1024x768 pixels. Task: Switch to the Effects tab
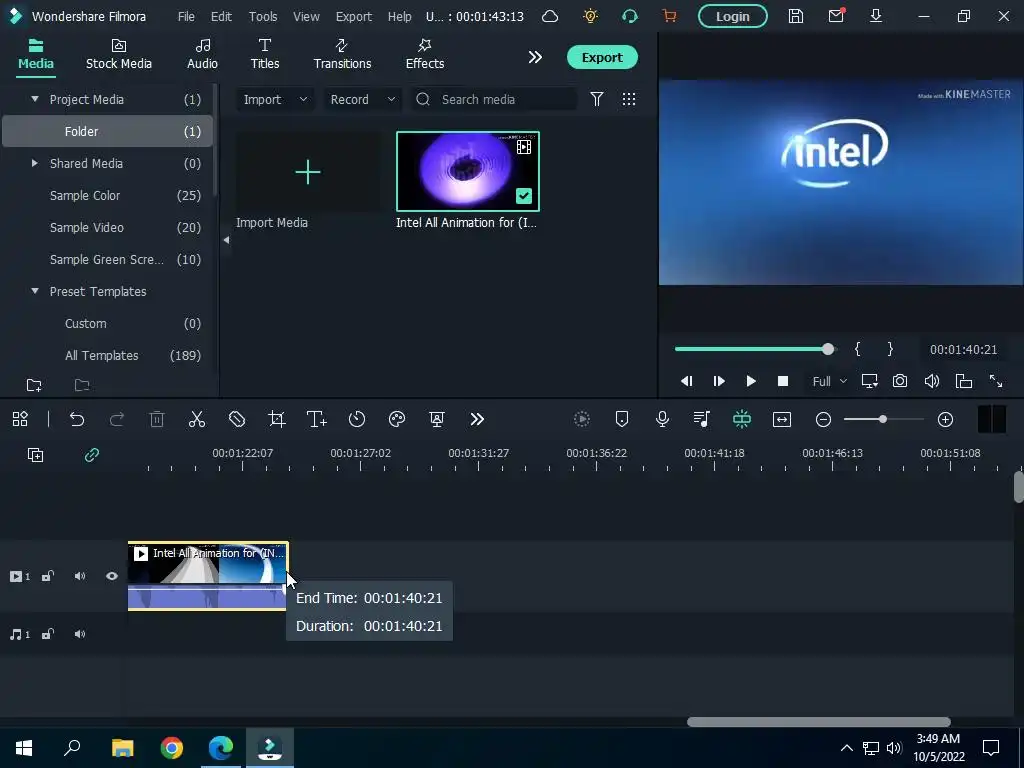[x=424, y=54]
